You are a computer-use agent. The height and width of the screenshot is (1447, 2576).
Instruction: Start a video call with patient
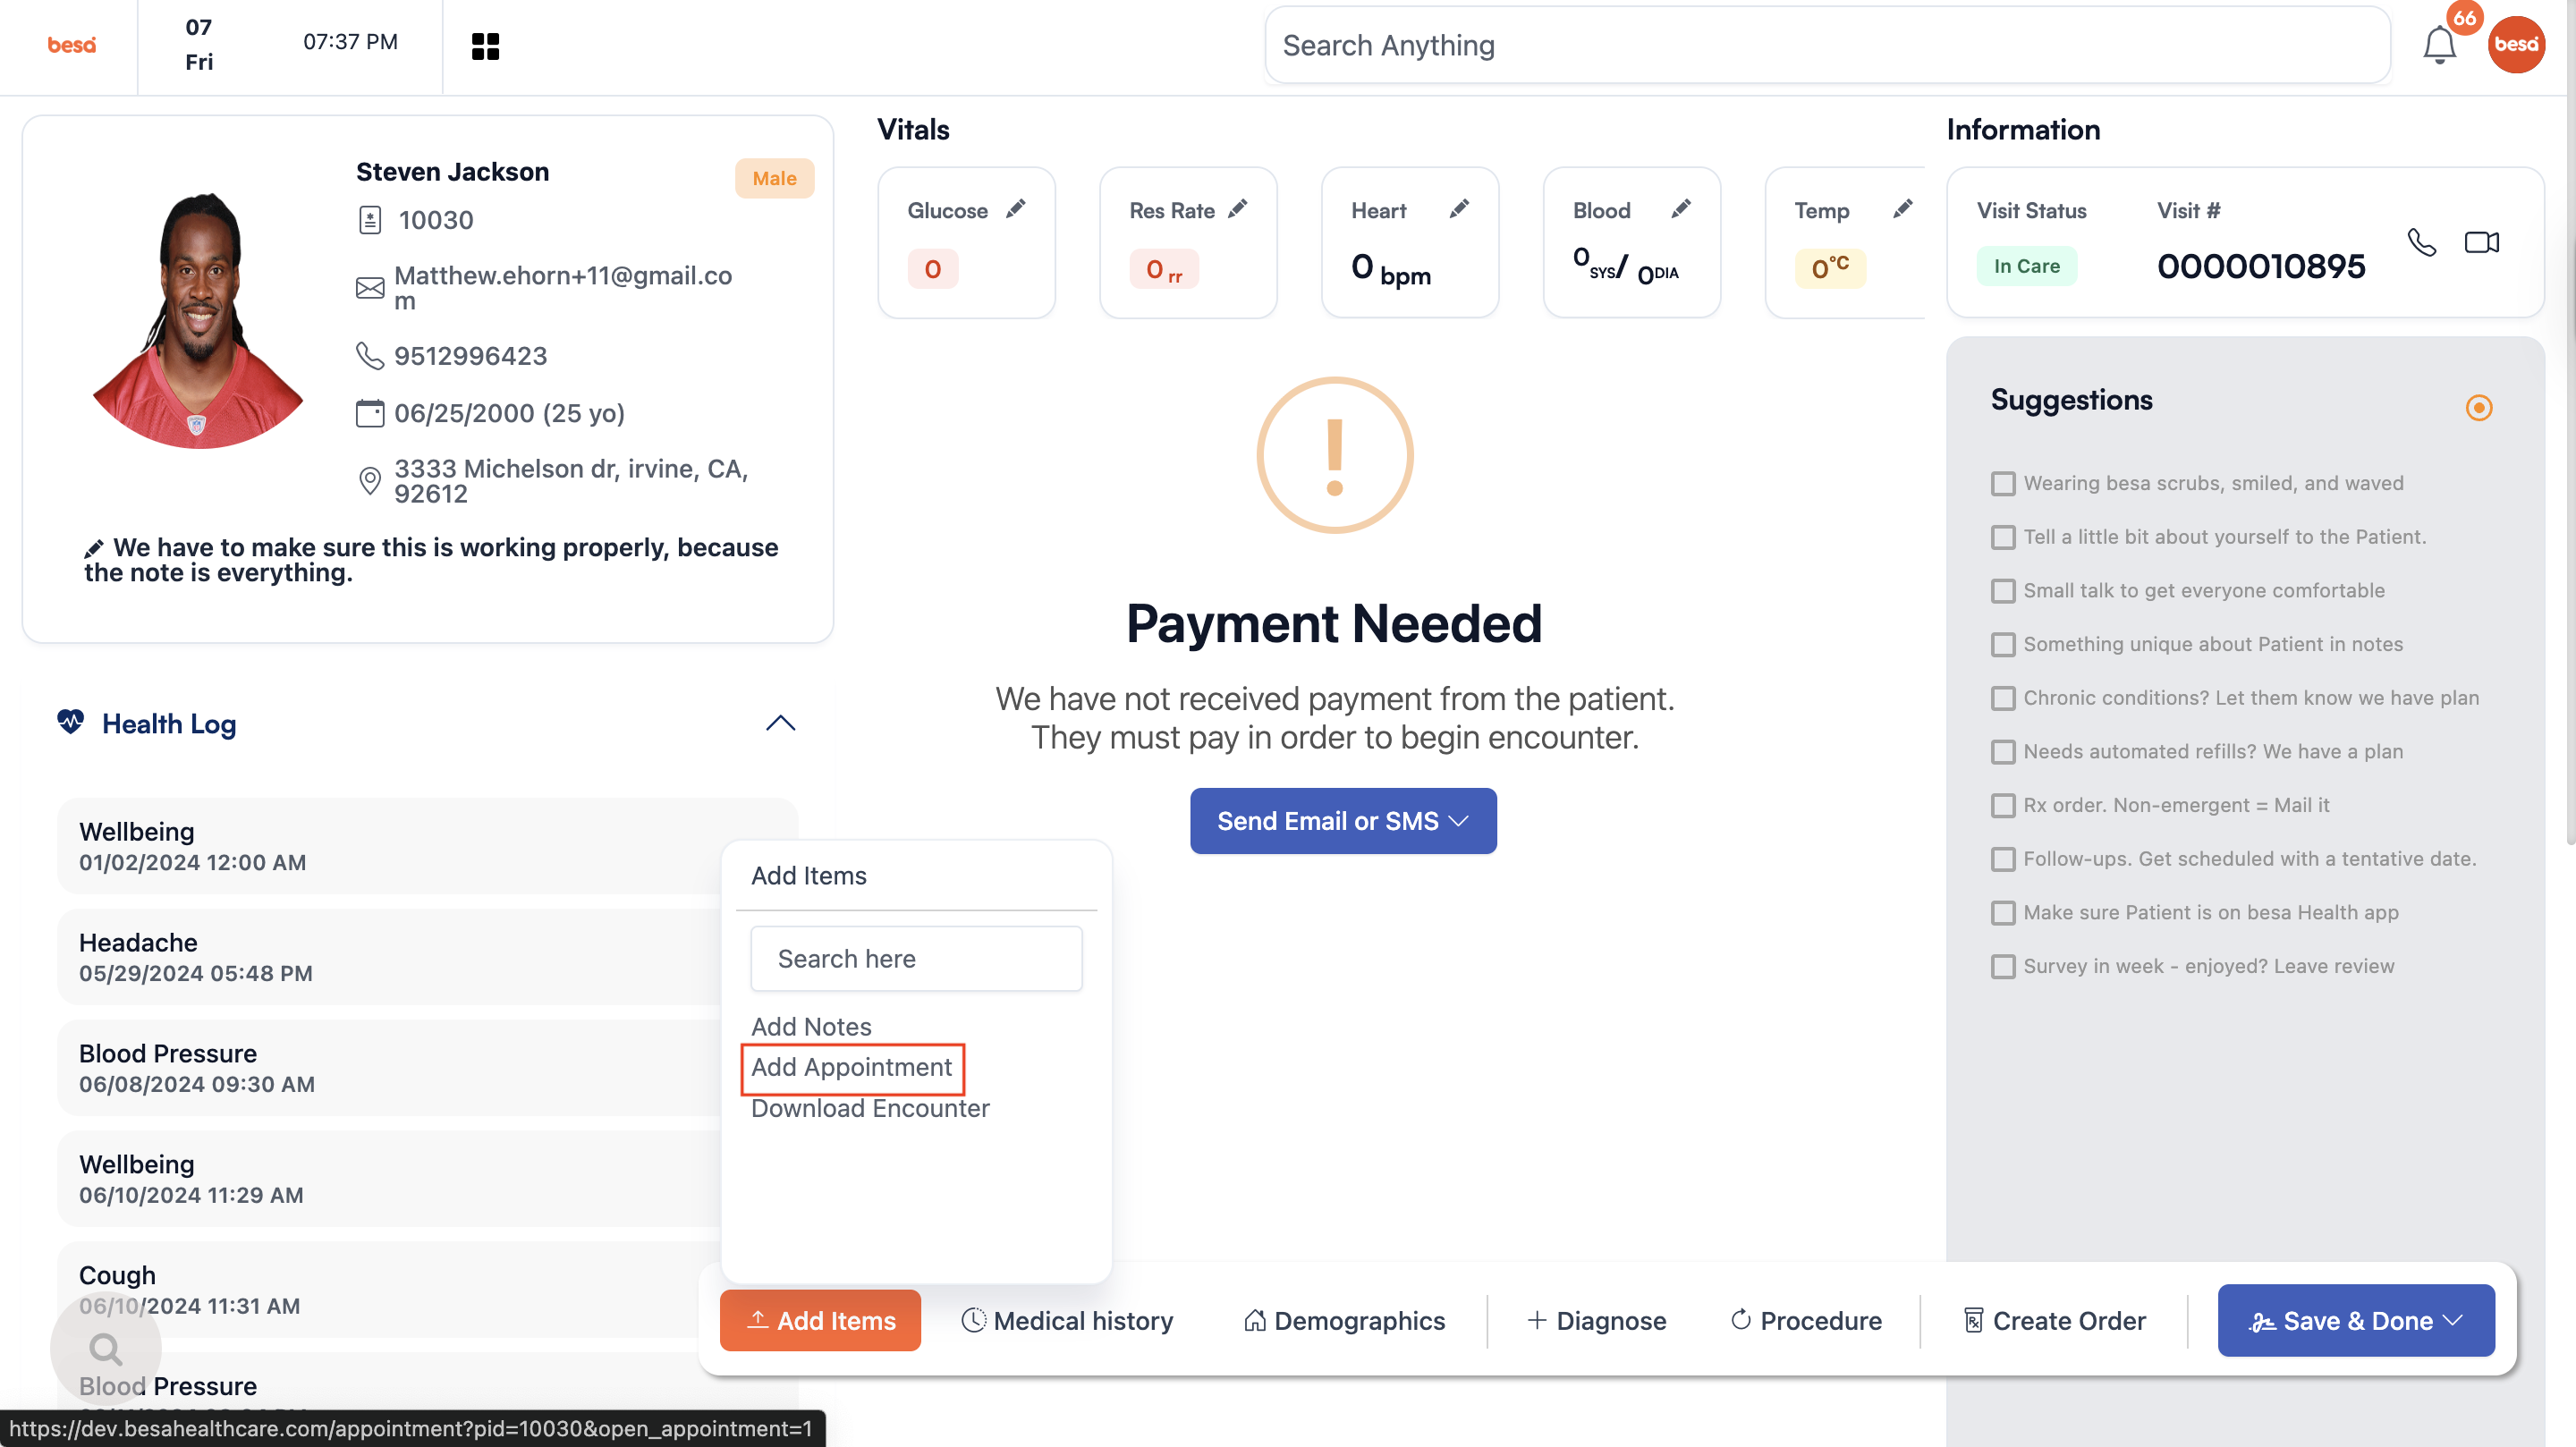click(2481, 242)
